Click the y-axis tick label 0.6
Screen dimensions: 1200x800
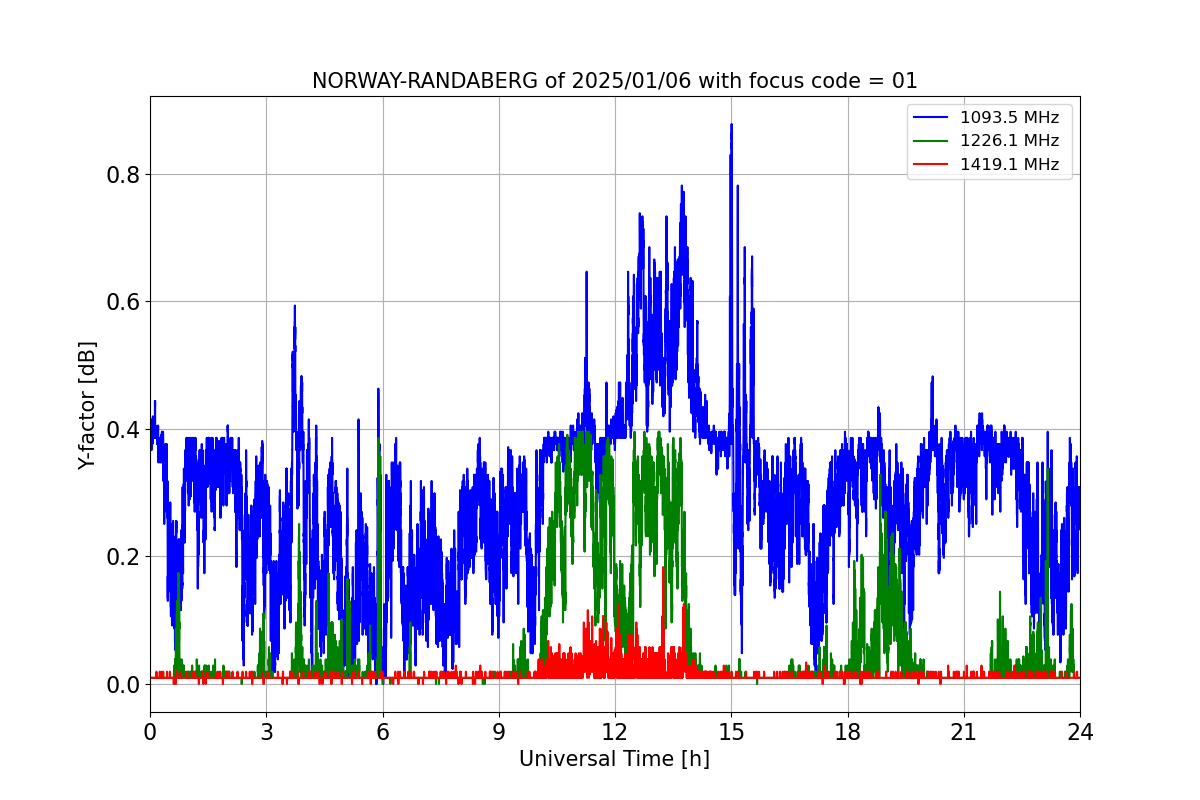click(x=122, y=302)
